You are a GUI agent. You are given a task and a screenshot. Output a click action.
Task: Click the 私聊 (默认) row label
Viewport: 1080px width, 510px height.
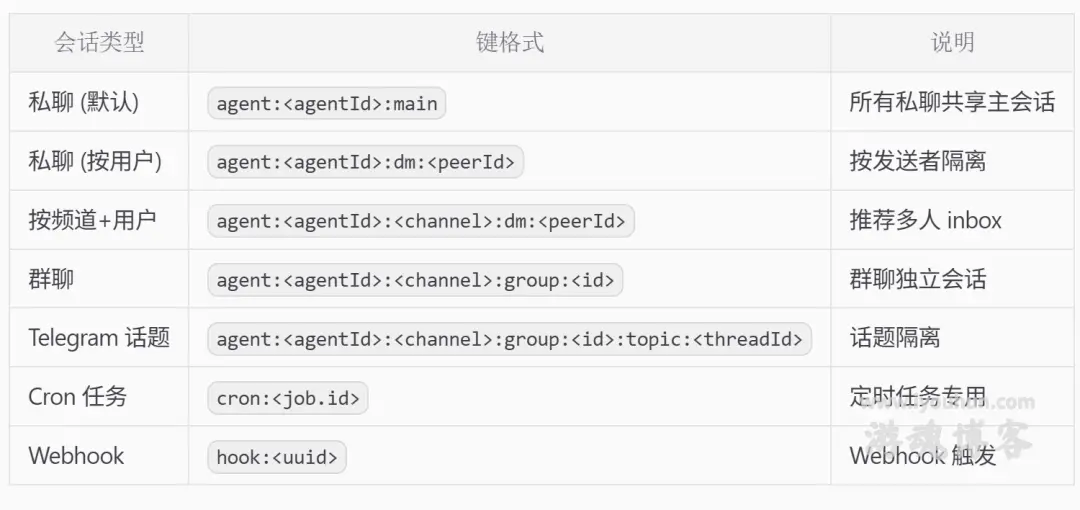click(x=83, y=103)
